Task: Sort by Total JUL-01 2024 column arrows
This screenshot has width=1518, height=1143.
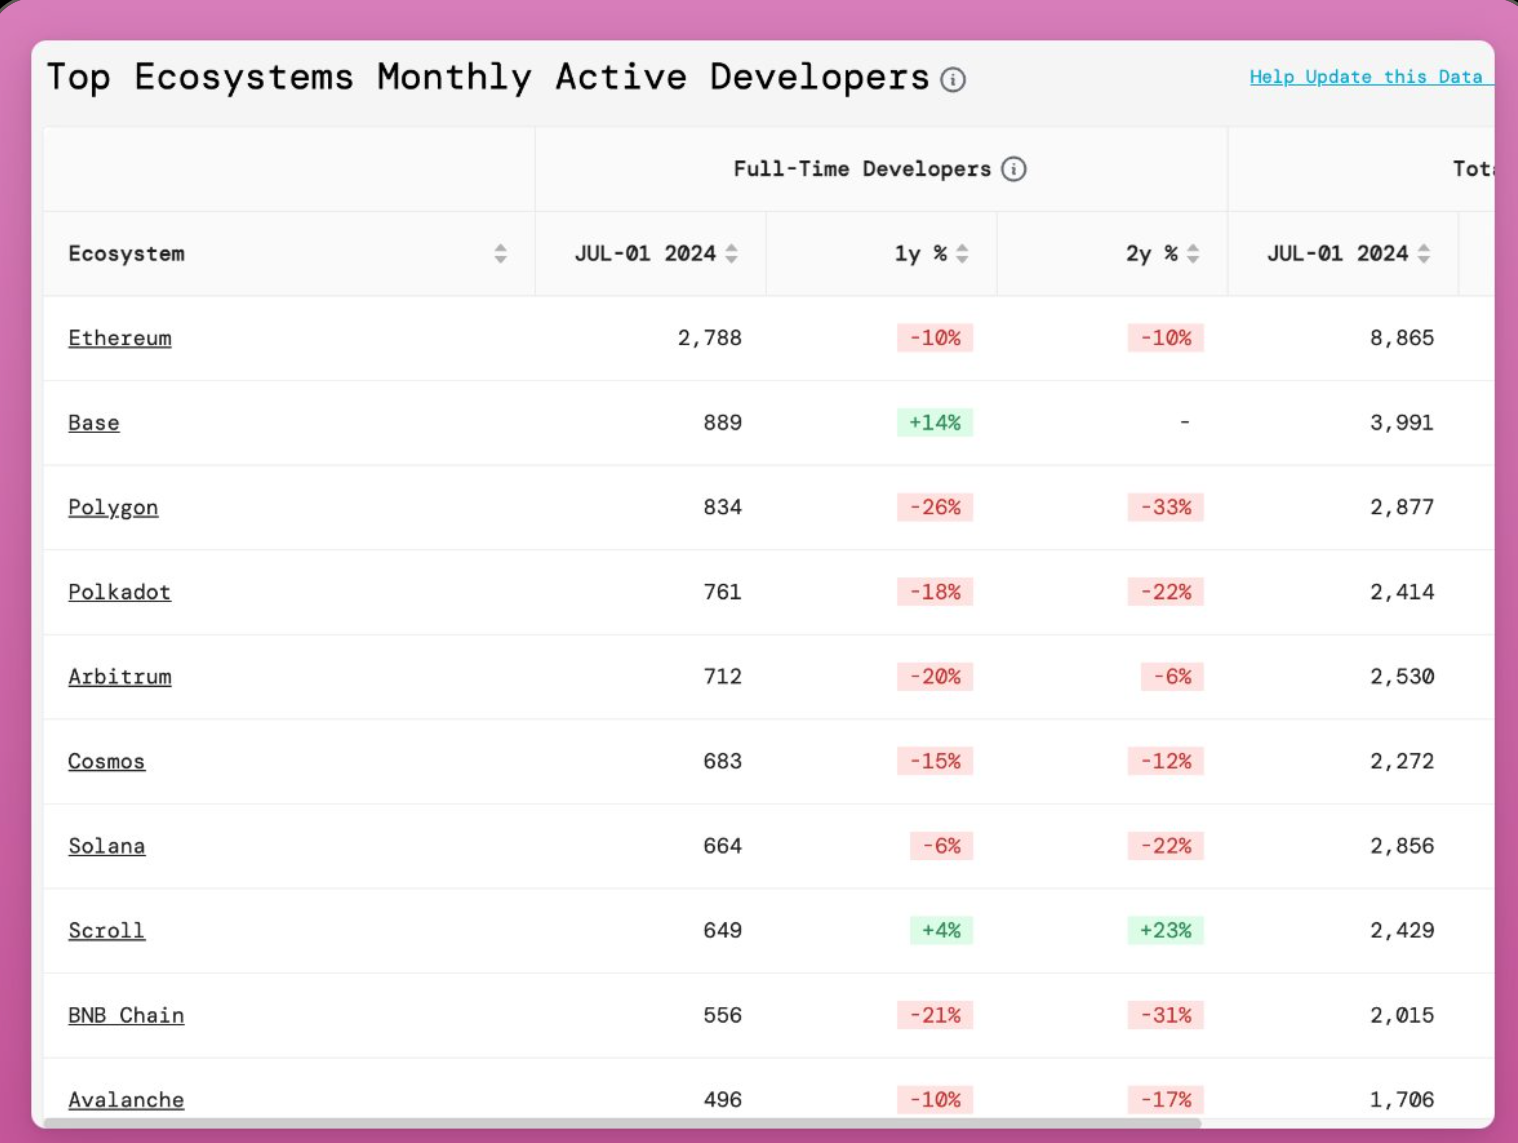Action: pos(1424,254)
